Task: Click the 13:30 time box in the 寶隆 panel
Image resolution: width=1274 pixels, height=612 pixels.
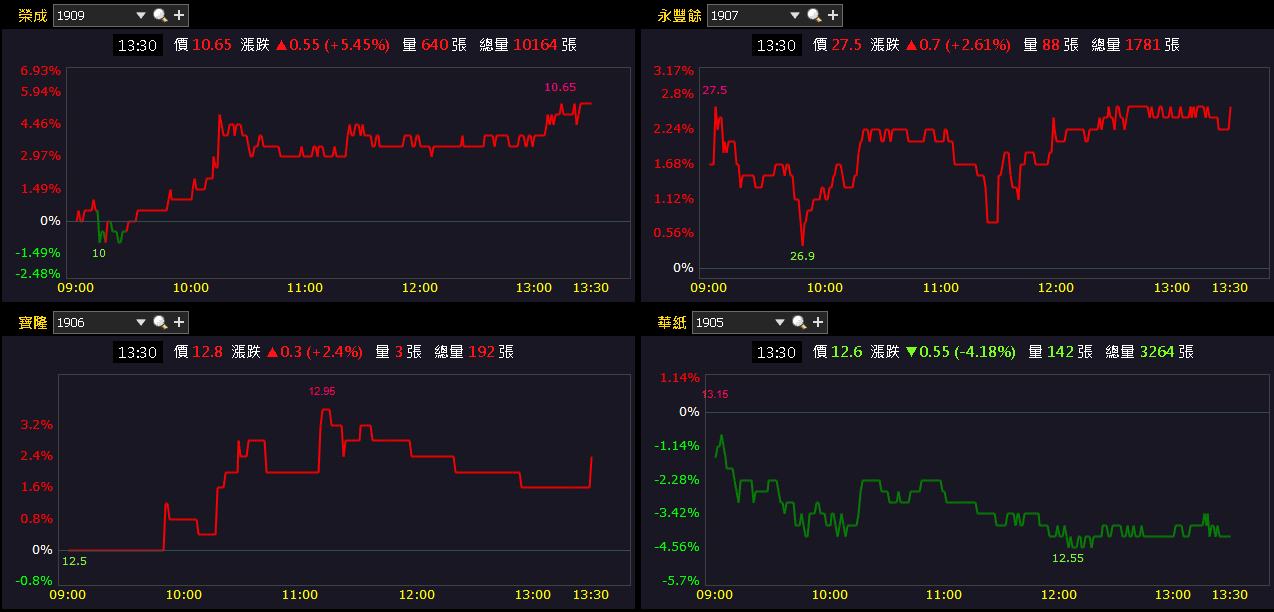Action: tap(136, 352)
